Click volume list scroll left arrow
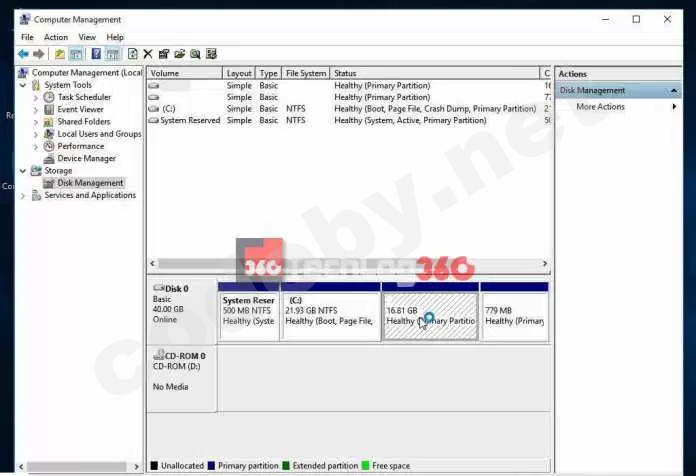Screen dimensions: 696x476 (x=153, y=264)
